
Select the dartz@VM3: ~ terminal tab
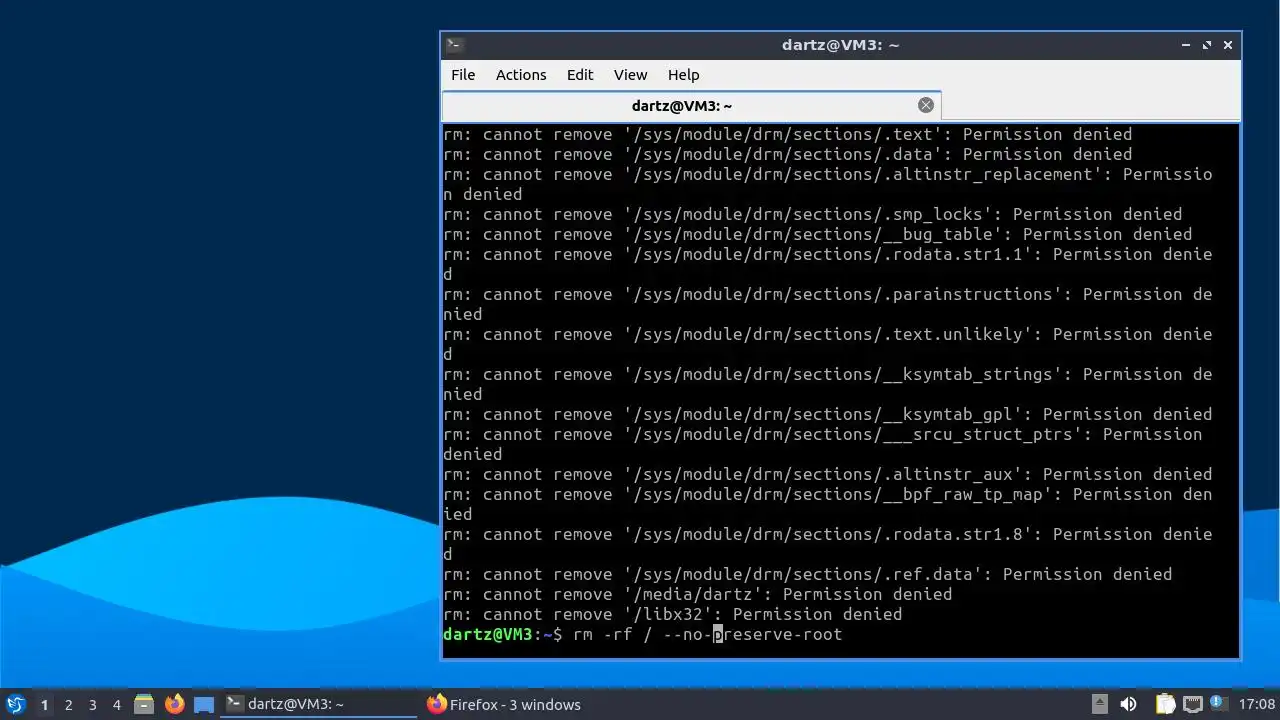691,106
